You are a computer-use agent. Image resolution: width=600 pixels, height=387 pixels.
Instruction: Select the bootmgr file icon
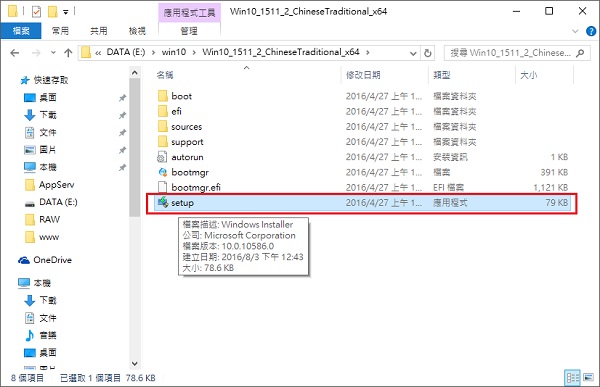[x=163, y=172]
